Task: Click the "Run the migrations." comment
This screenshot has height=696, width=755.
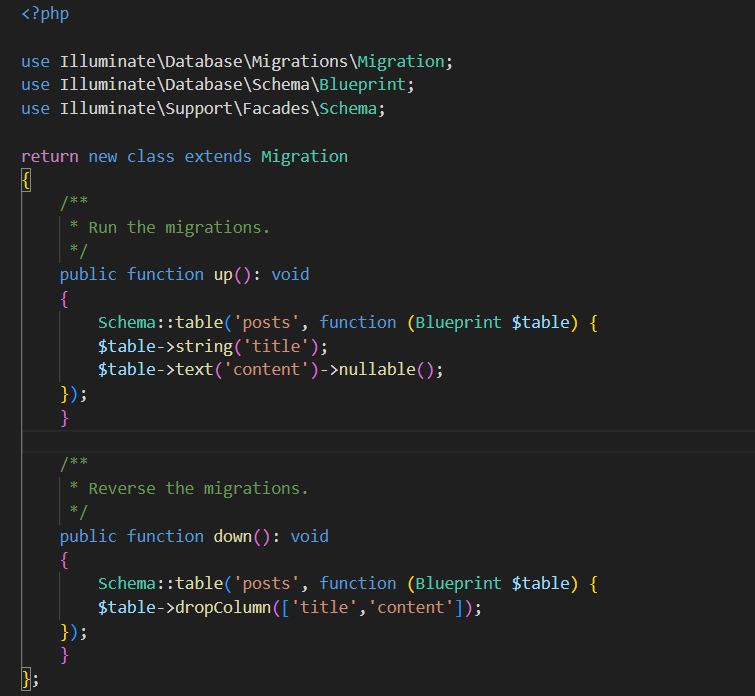Action: 180,227
